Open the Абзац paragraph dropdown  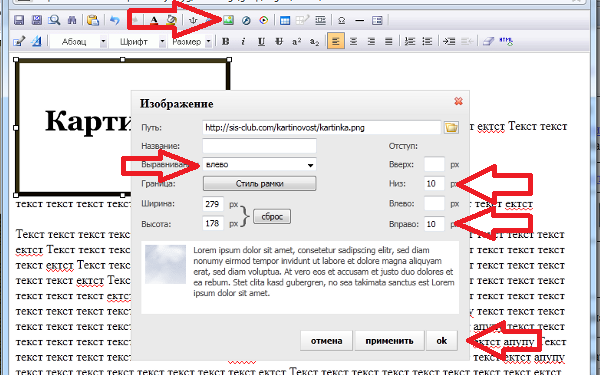[79, 41]
